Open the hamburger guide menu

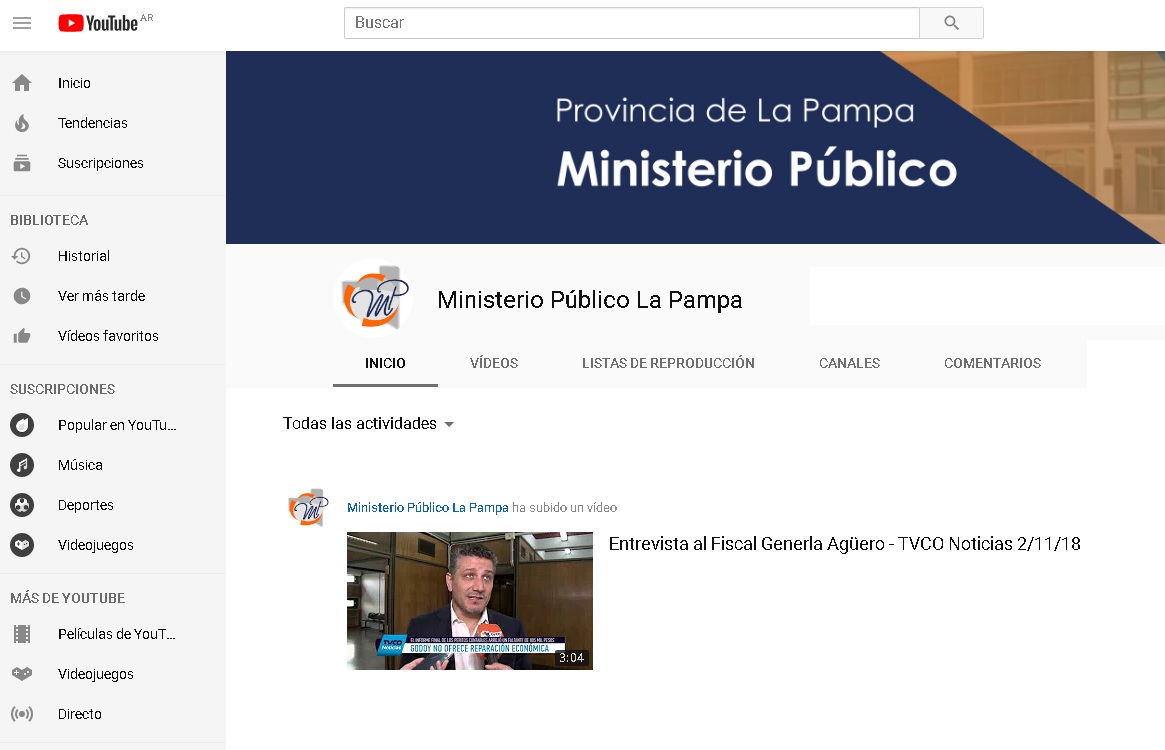click(x=21, y=23)
